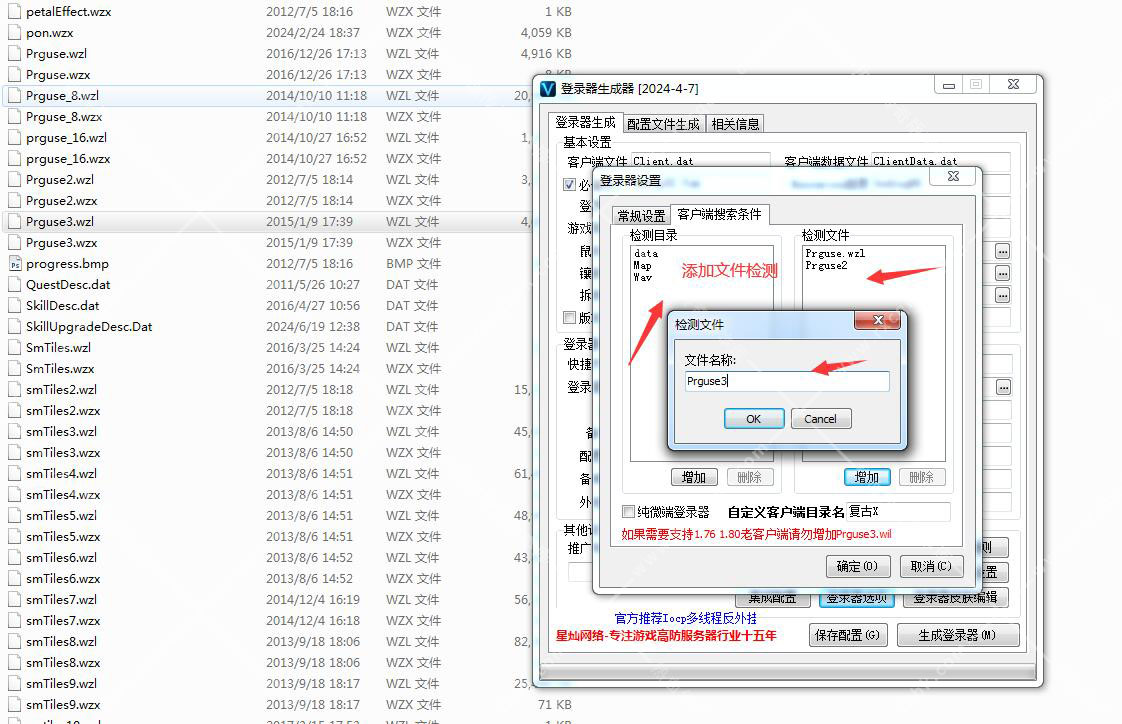Open the 配置文件生成 tab
1122x724 pixels.
coord(663,124)
